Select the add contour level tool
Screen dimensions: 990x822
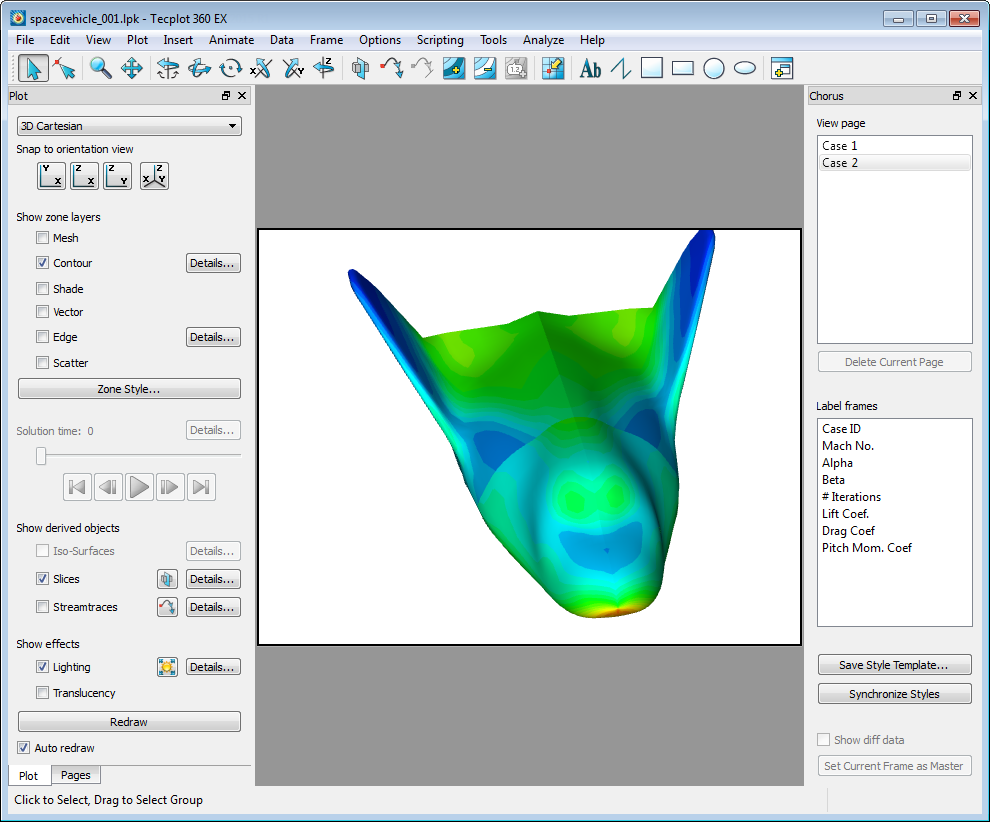[x=454, y=68]
